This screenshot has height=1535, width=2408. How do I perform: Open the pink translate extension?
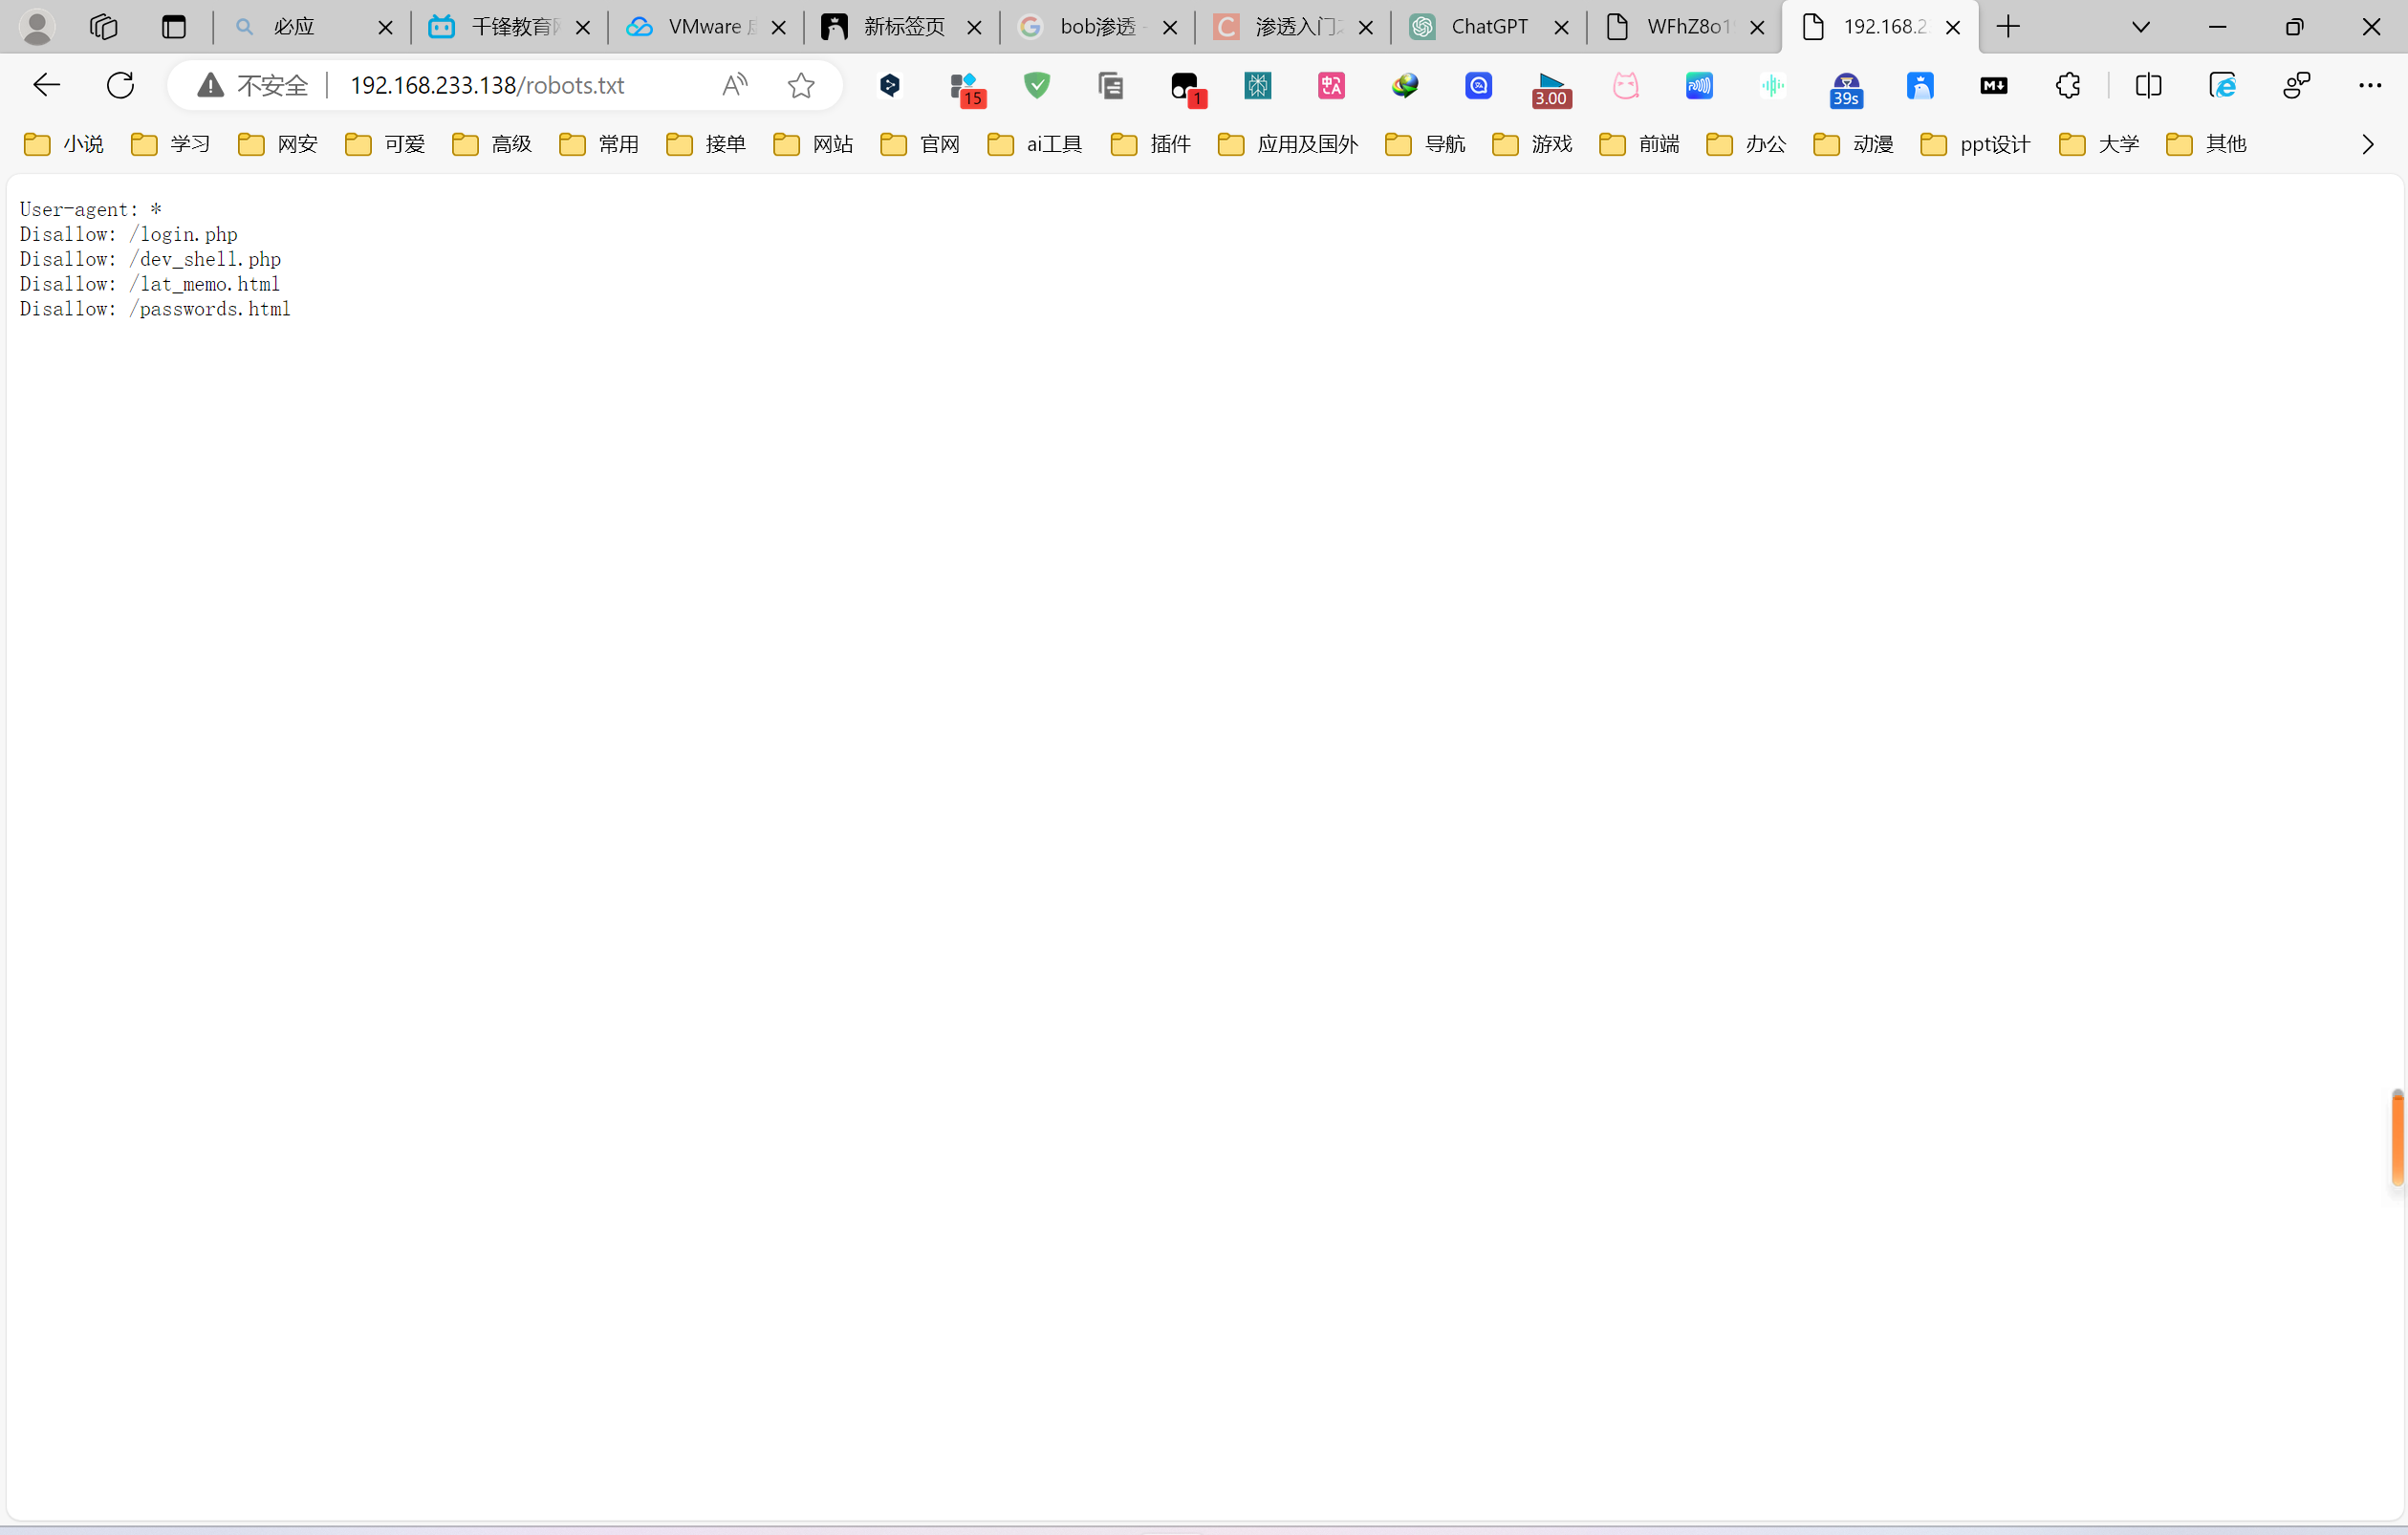click(x=1331, y=86)
